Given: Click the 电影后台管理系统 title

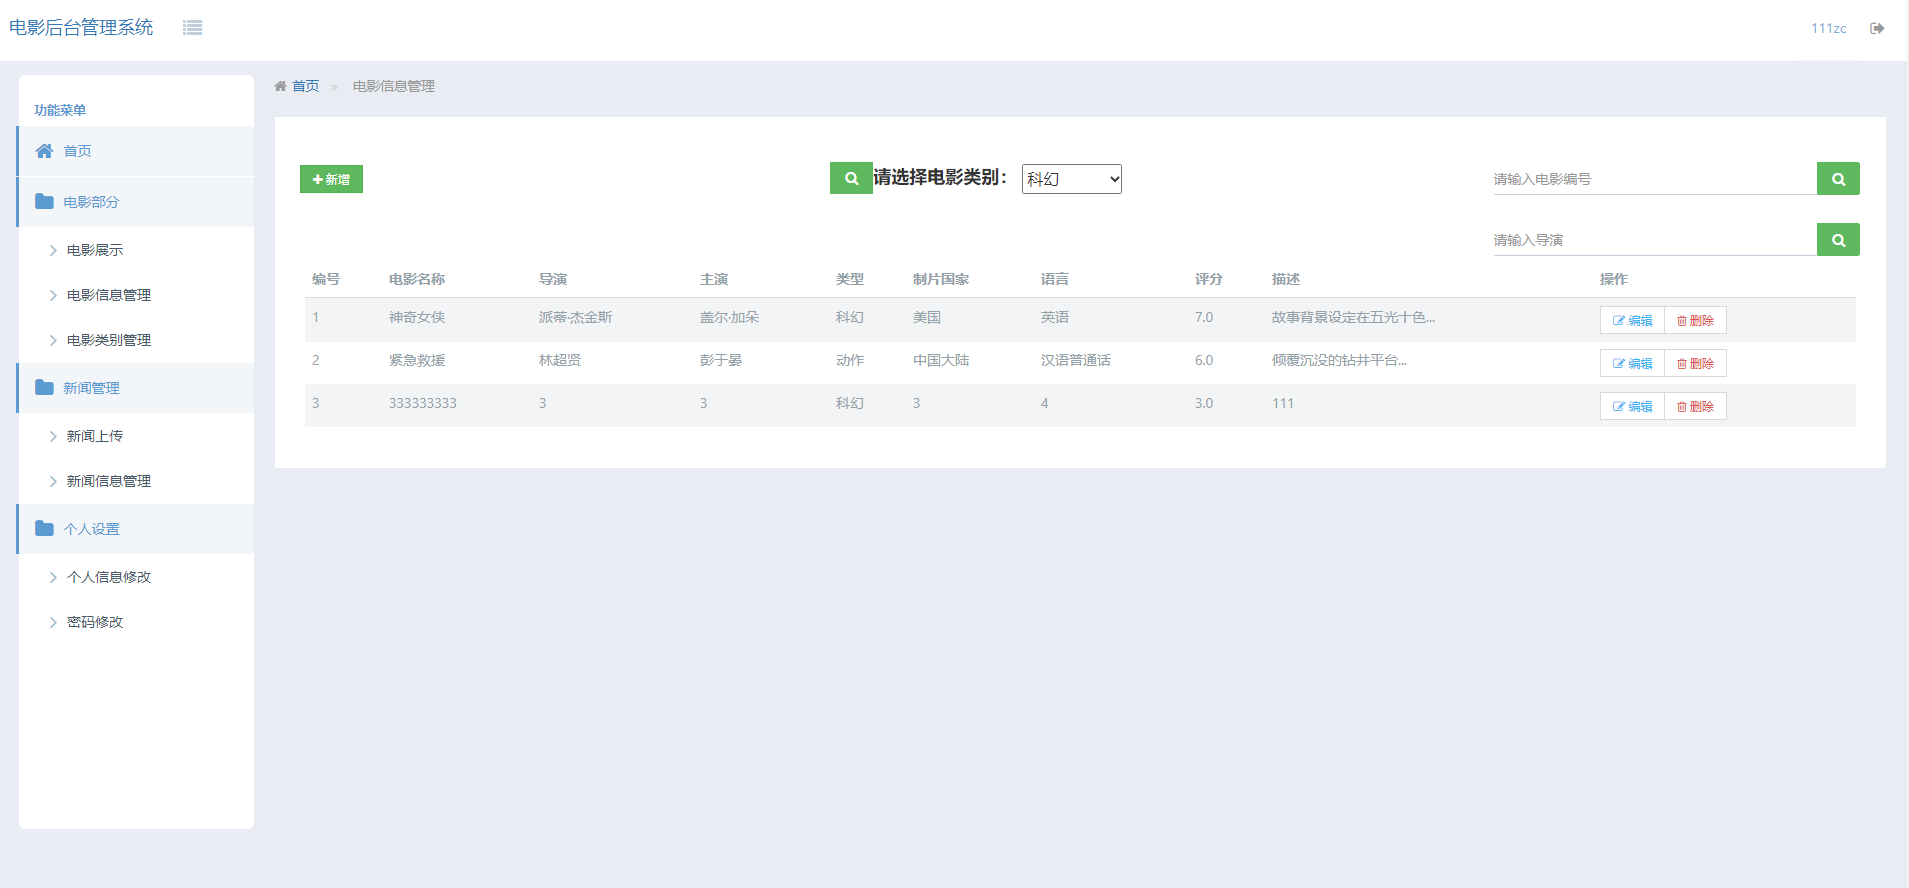Looking at the screenshot, I should [x=81, y=28].
